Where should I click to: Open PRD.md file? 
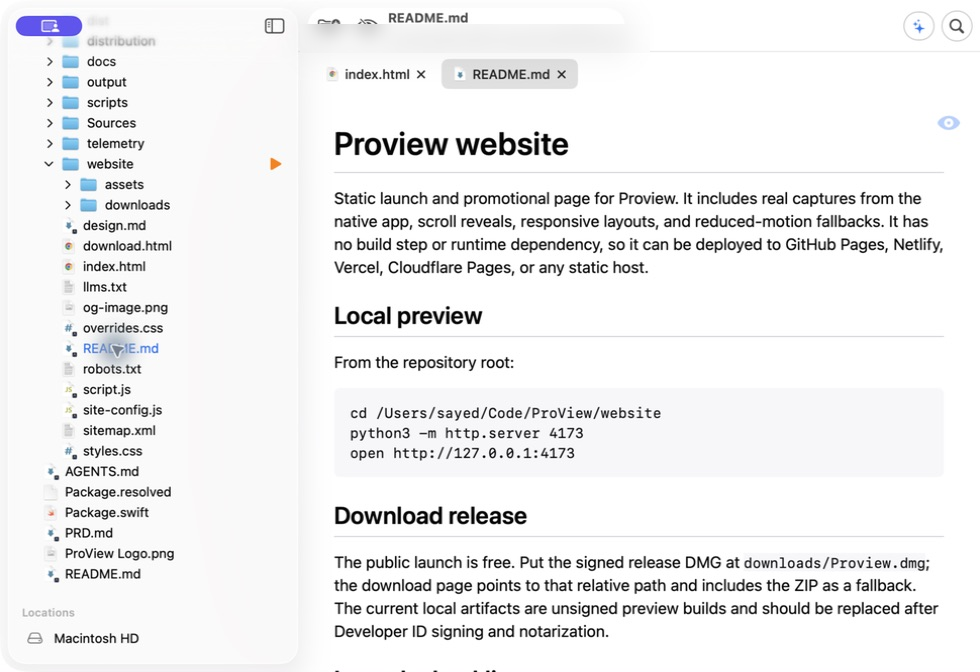(89, 533)
